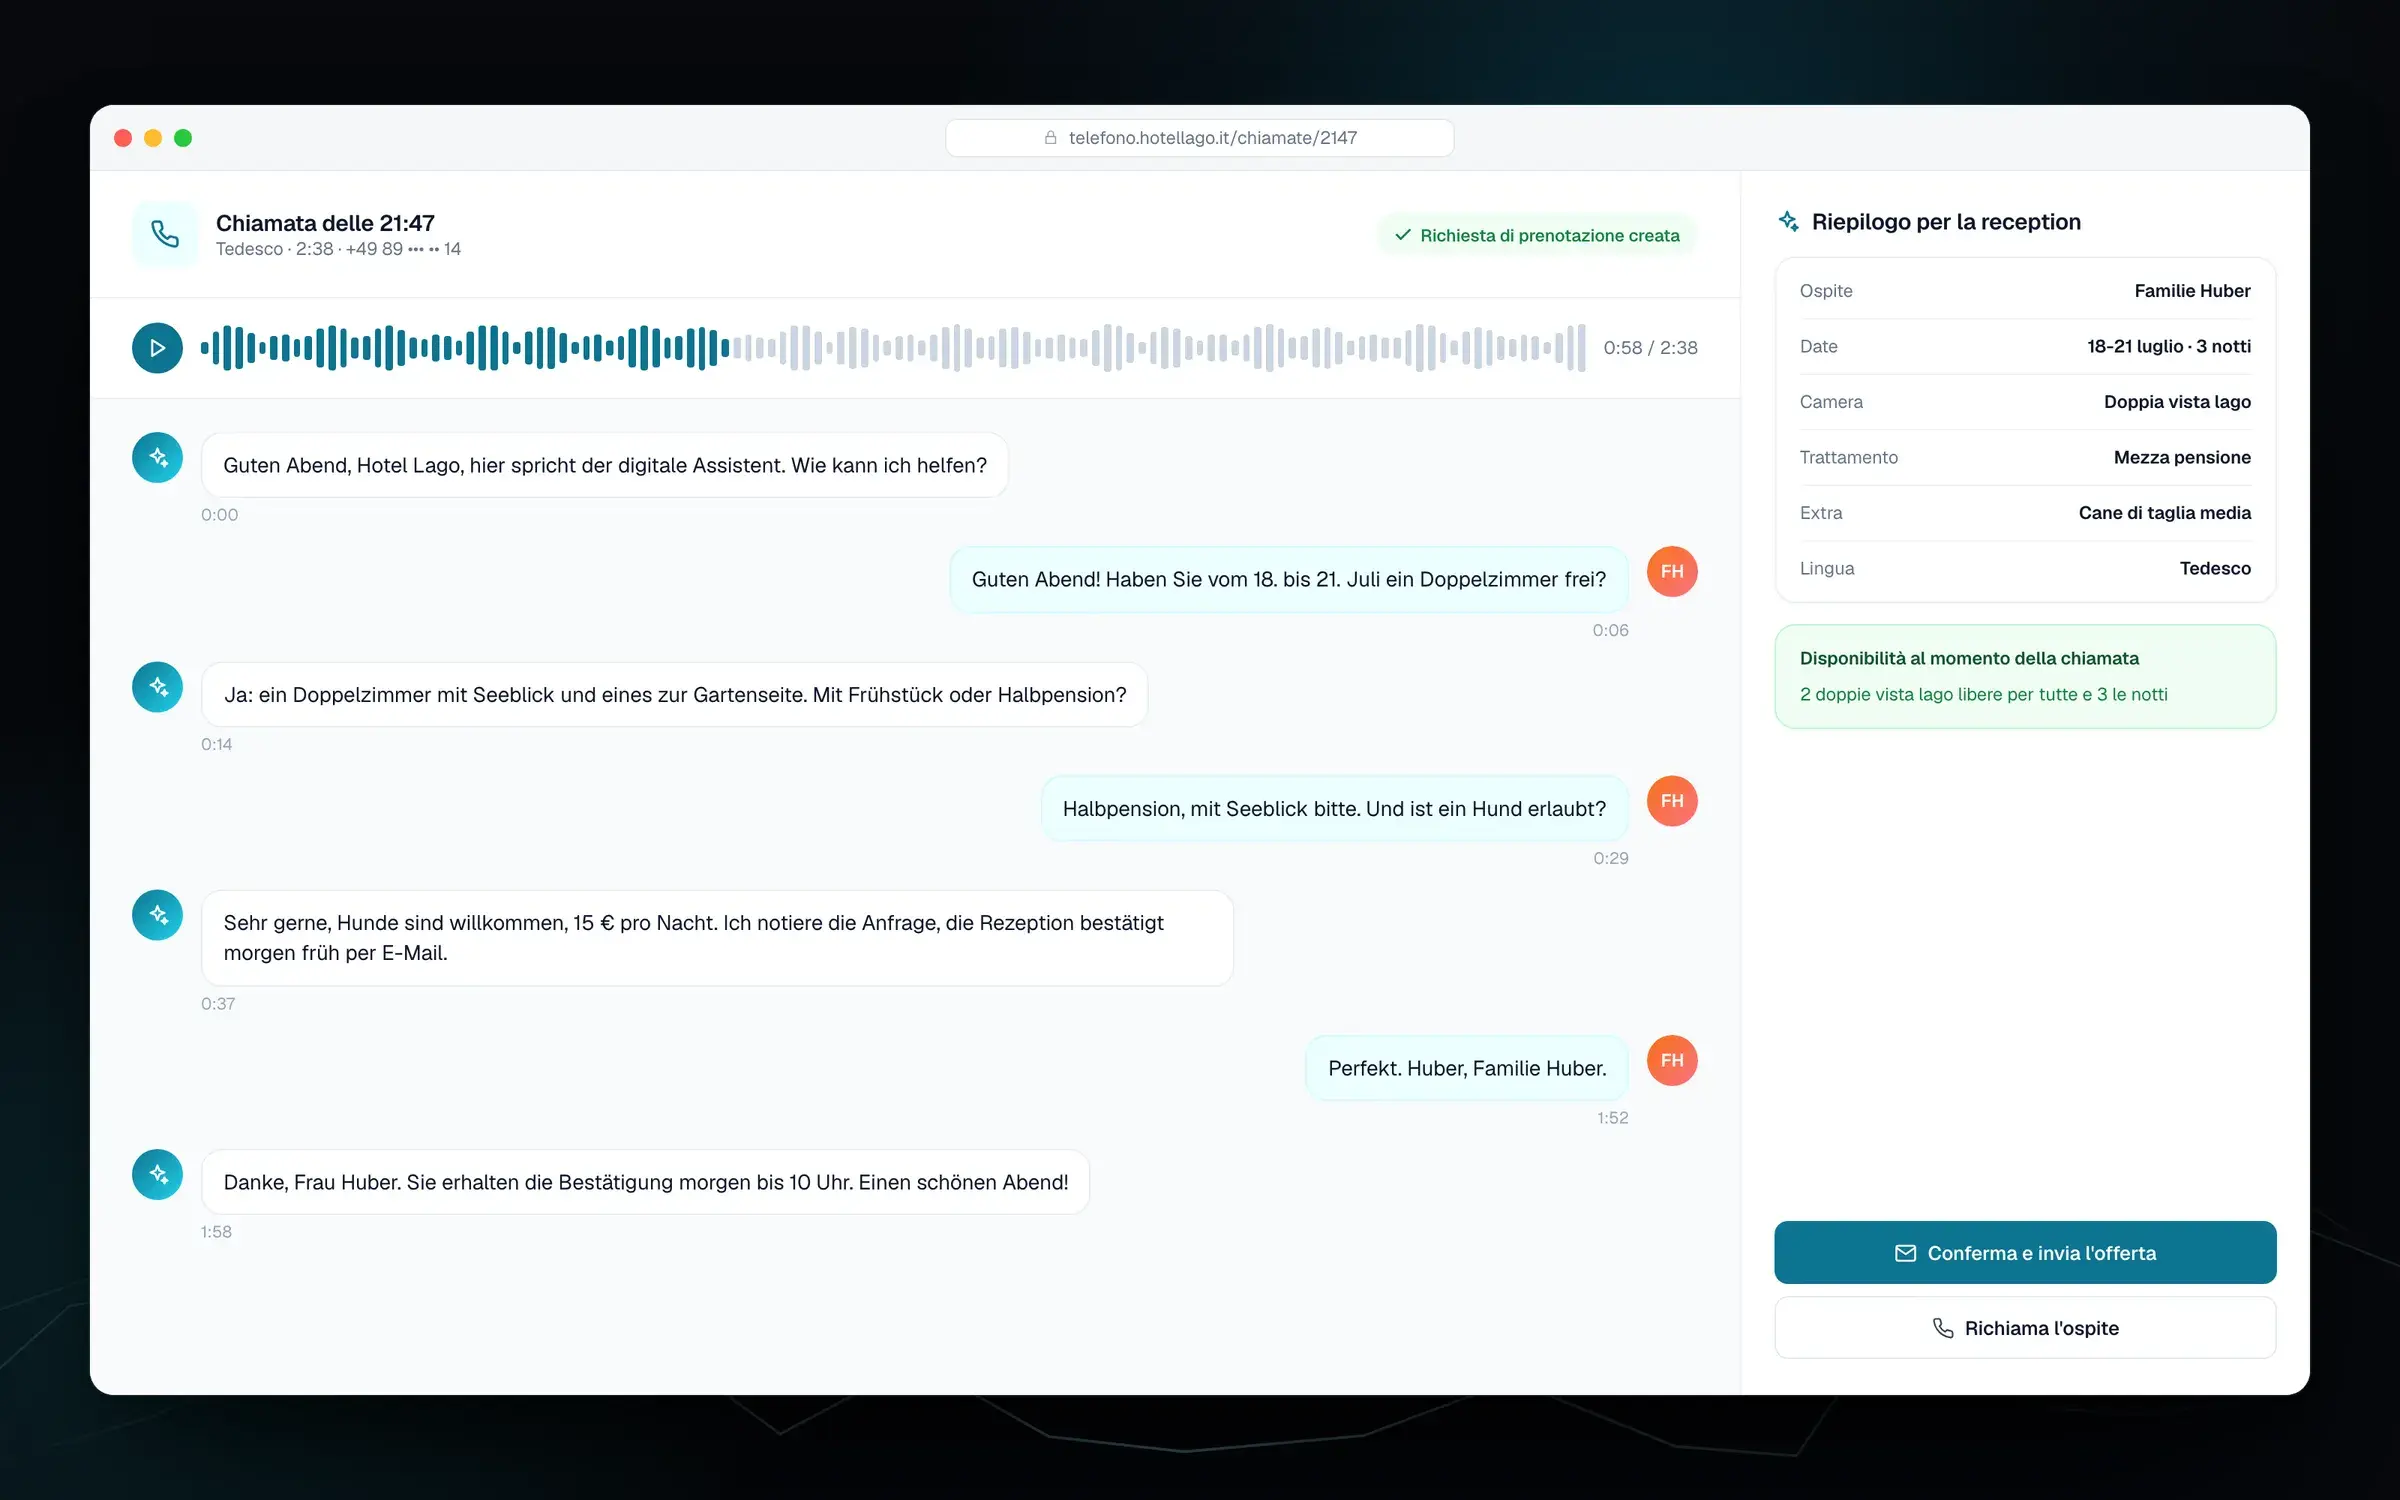Screen dimensions: 2400x1500
Task: Click the assistant avatar next to the Hunde sind willkommen message
Action: click(157, 915)
